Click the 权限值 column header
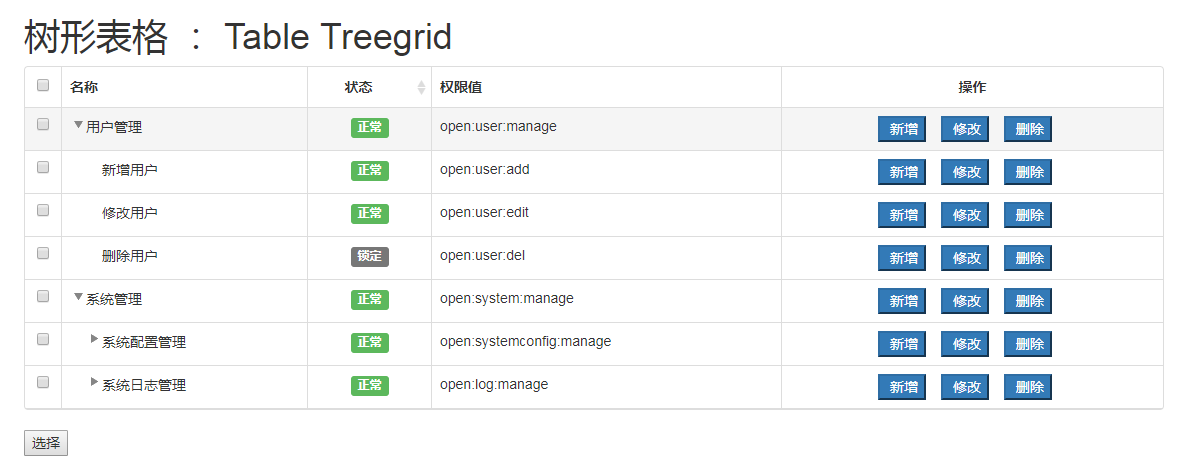 [x=461, y=88]
